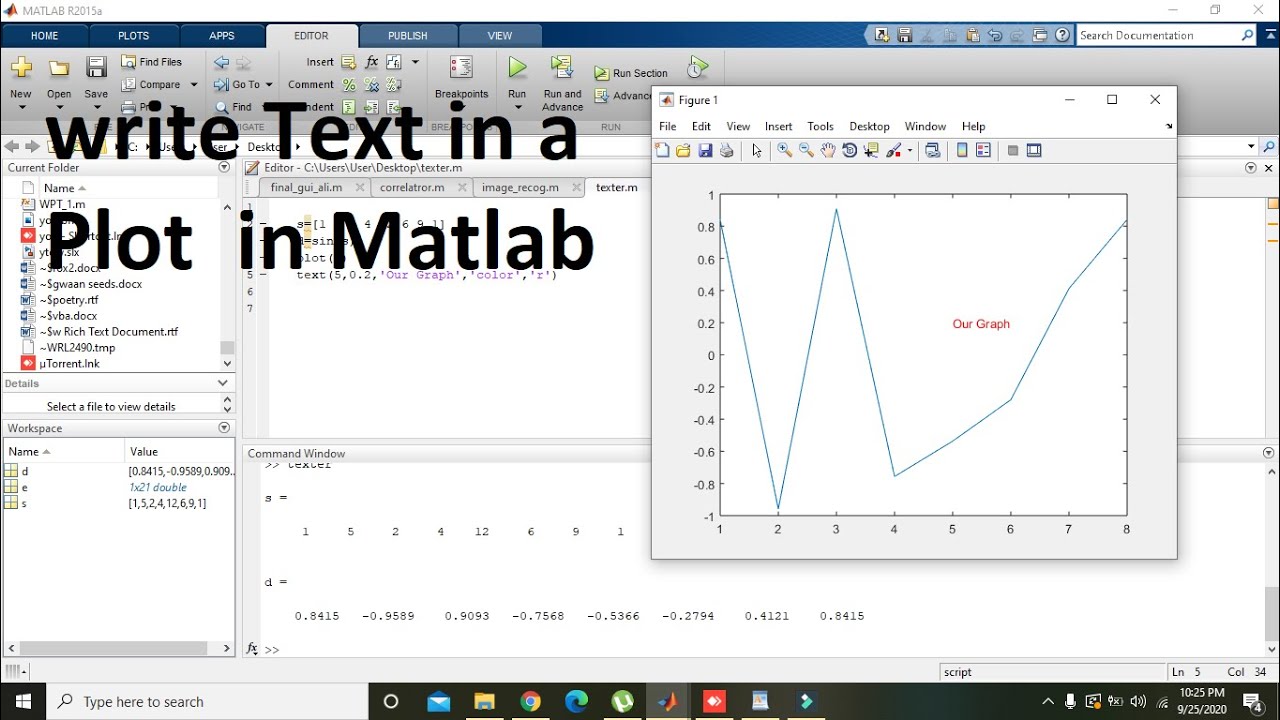Open the Go To dropdown
Screen dimensions: 1280x720
pyautogui.click(x=244, y=85)
